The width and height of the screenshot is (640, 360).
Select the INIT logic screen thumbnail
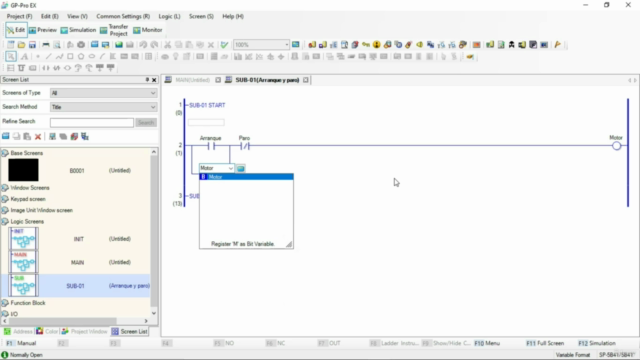pyautogui.click(x=23, y=239)
